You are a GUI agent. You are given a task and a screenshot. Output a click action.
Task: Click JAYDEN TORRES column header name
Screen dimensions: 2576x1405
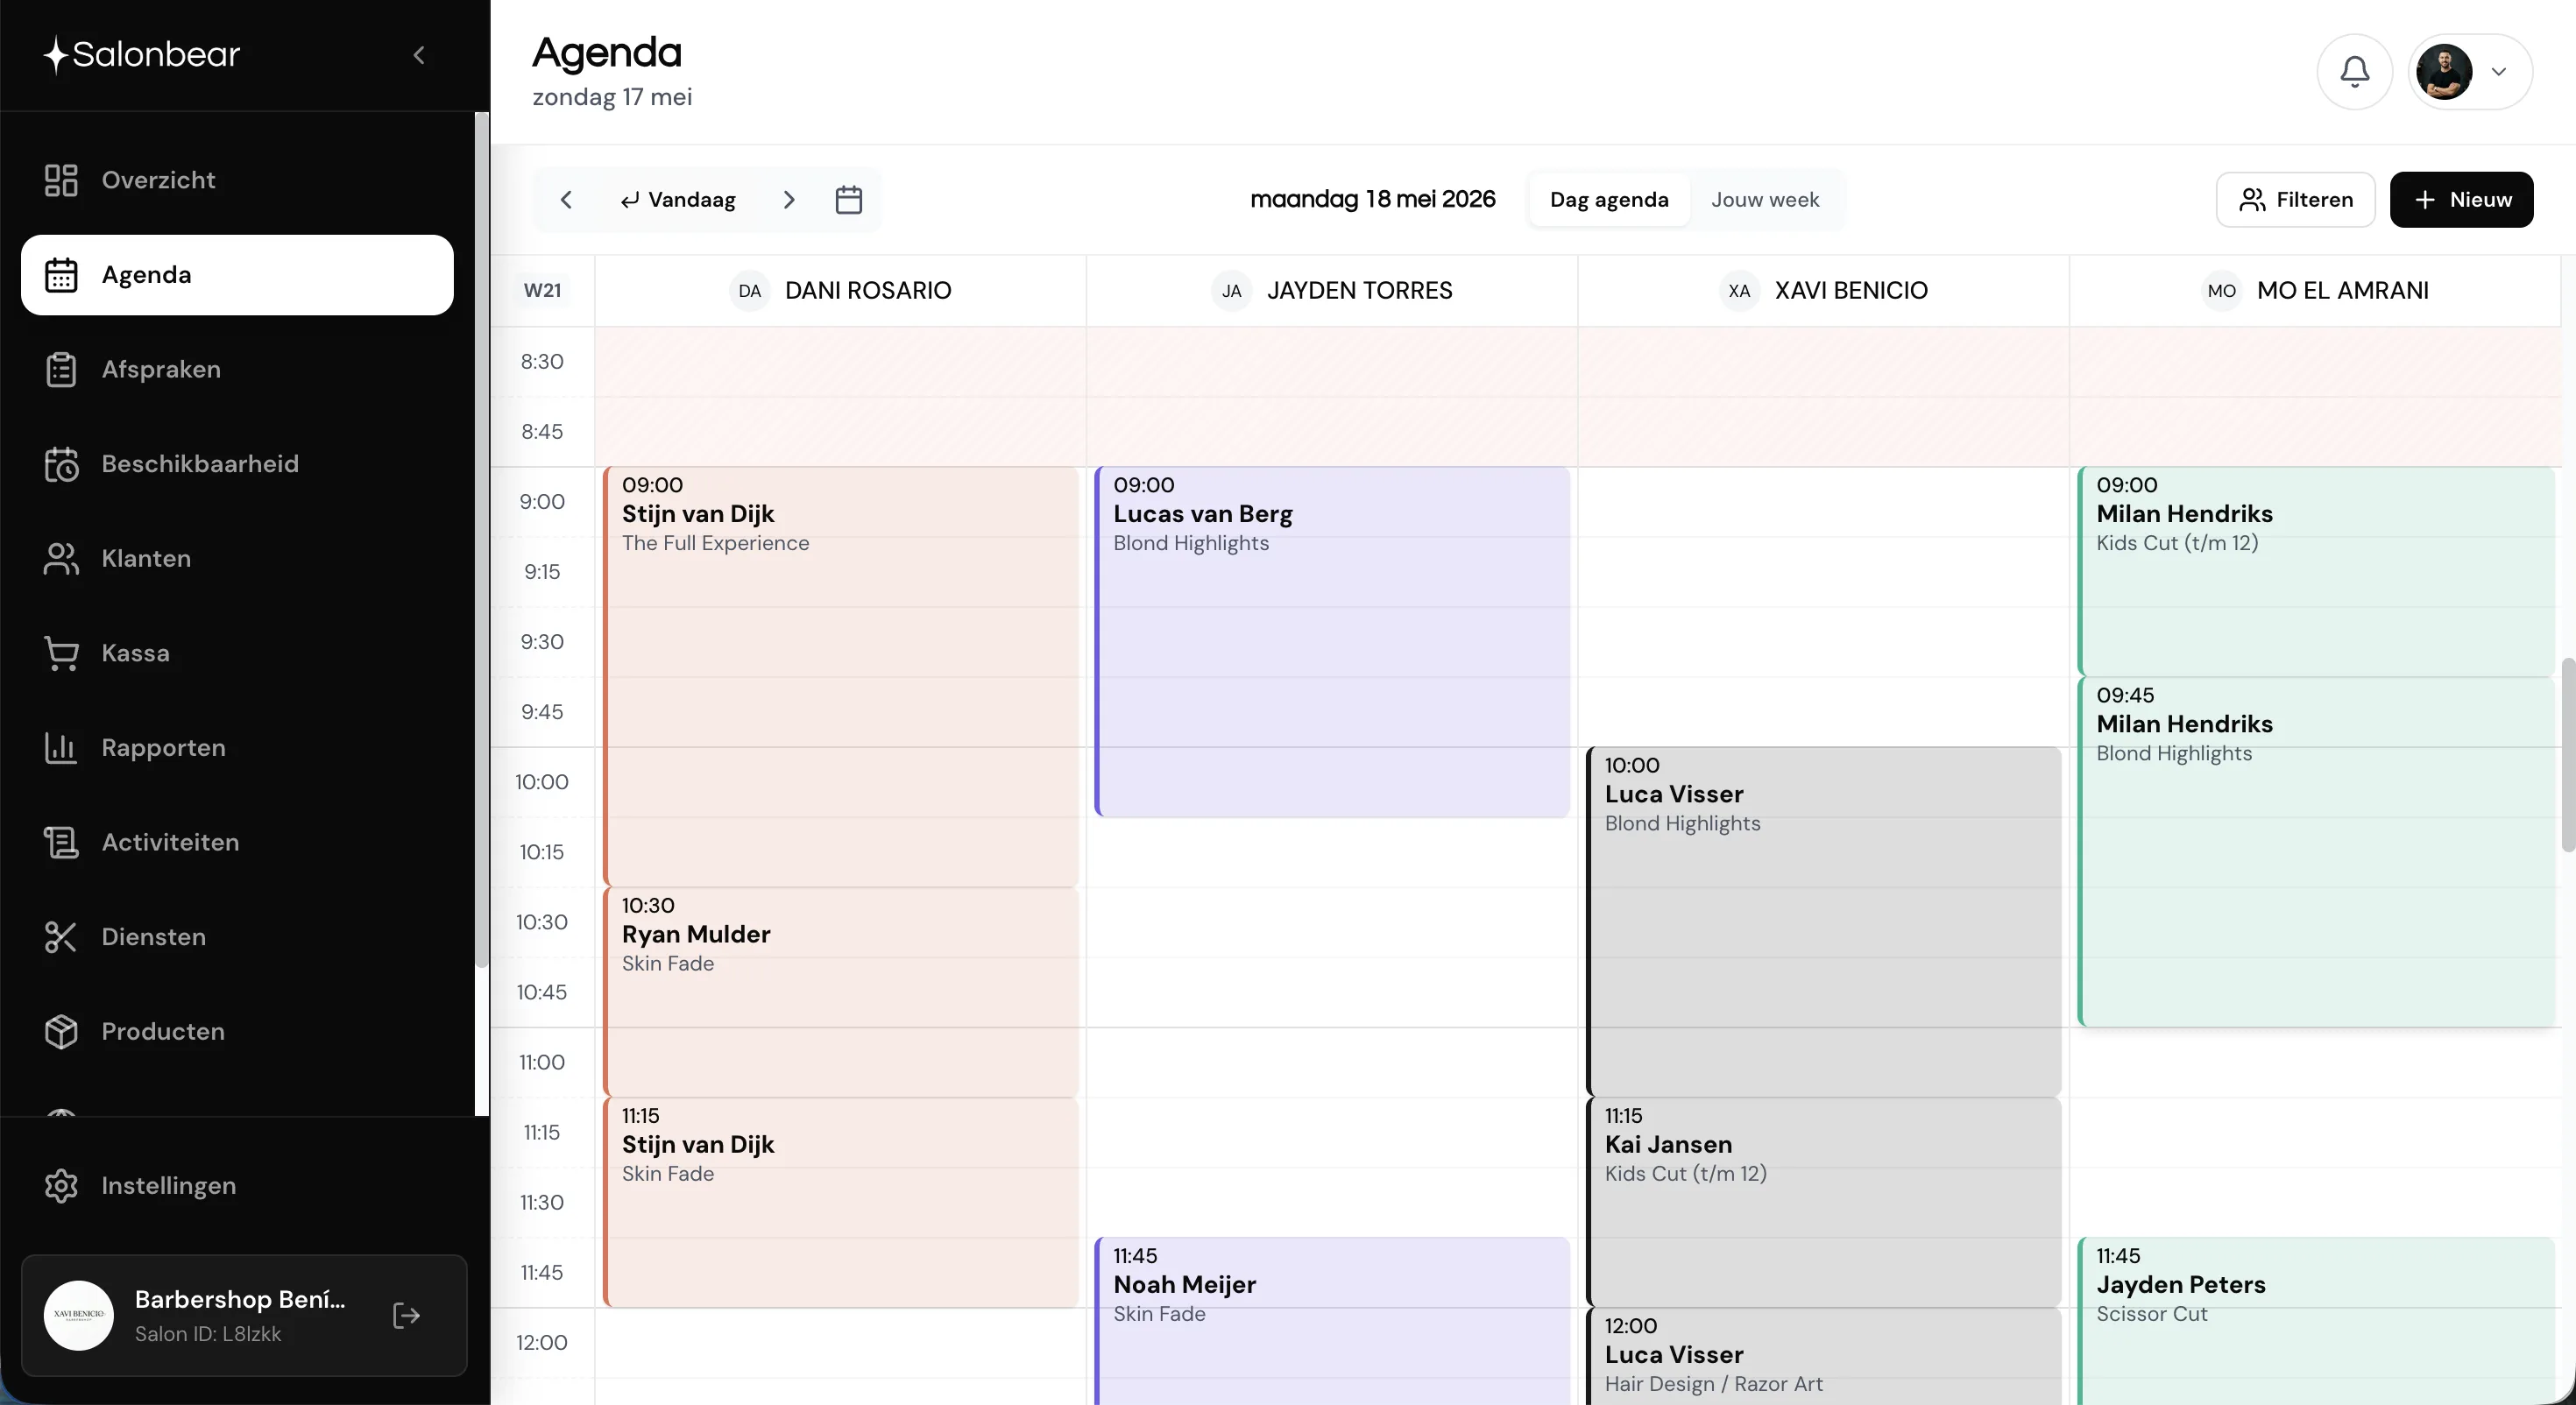coord(1359,291)
